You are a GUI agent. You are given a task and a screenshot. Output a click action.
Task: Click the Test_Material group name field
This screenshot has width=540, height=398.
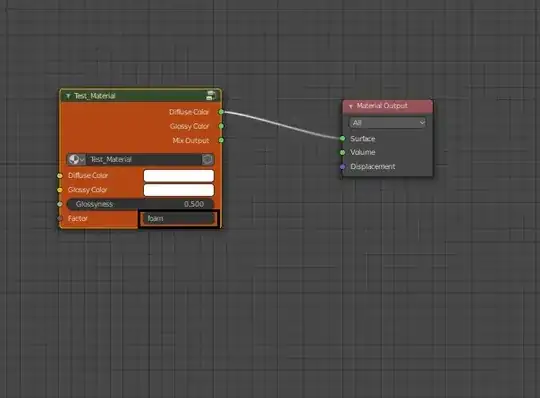pos(144,159)
